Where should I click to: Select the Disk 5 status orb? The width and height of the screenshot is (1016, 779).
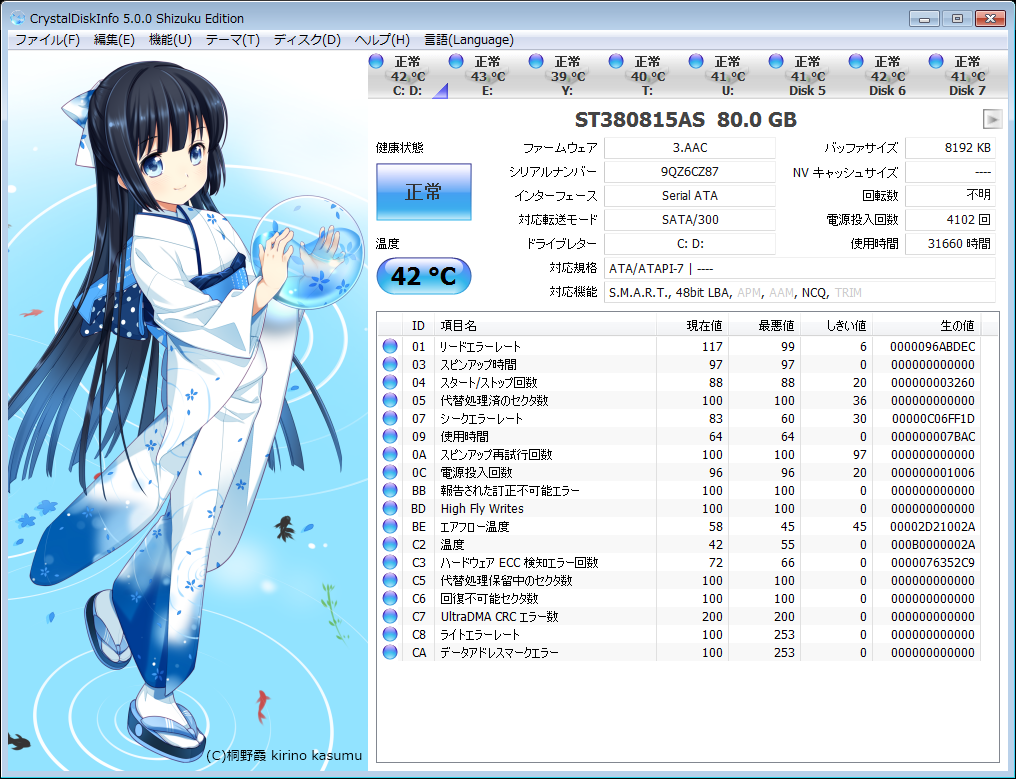click(776, 61)
